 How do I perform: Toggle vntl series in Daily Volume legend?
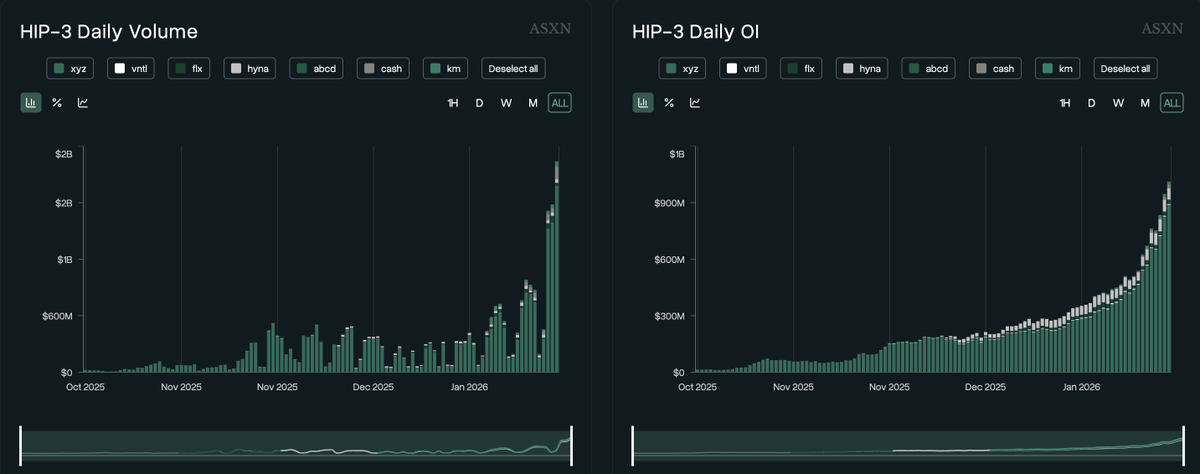(130, 69)
